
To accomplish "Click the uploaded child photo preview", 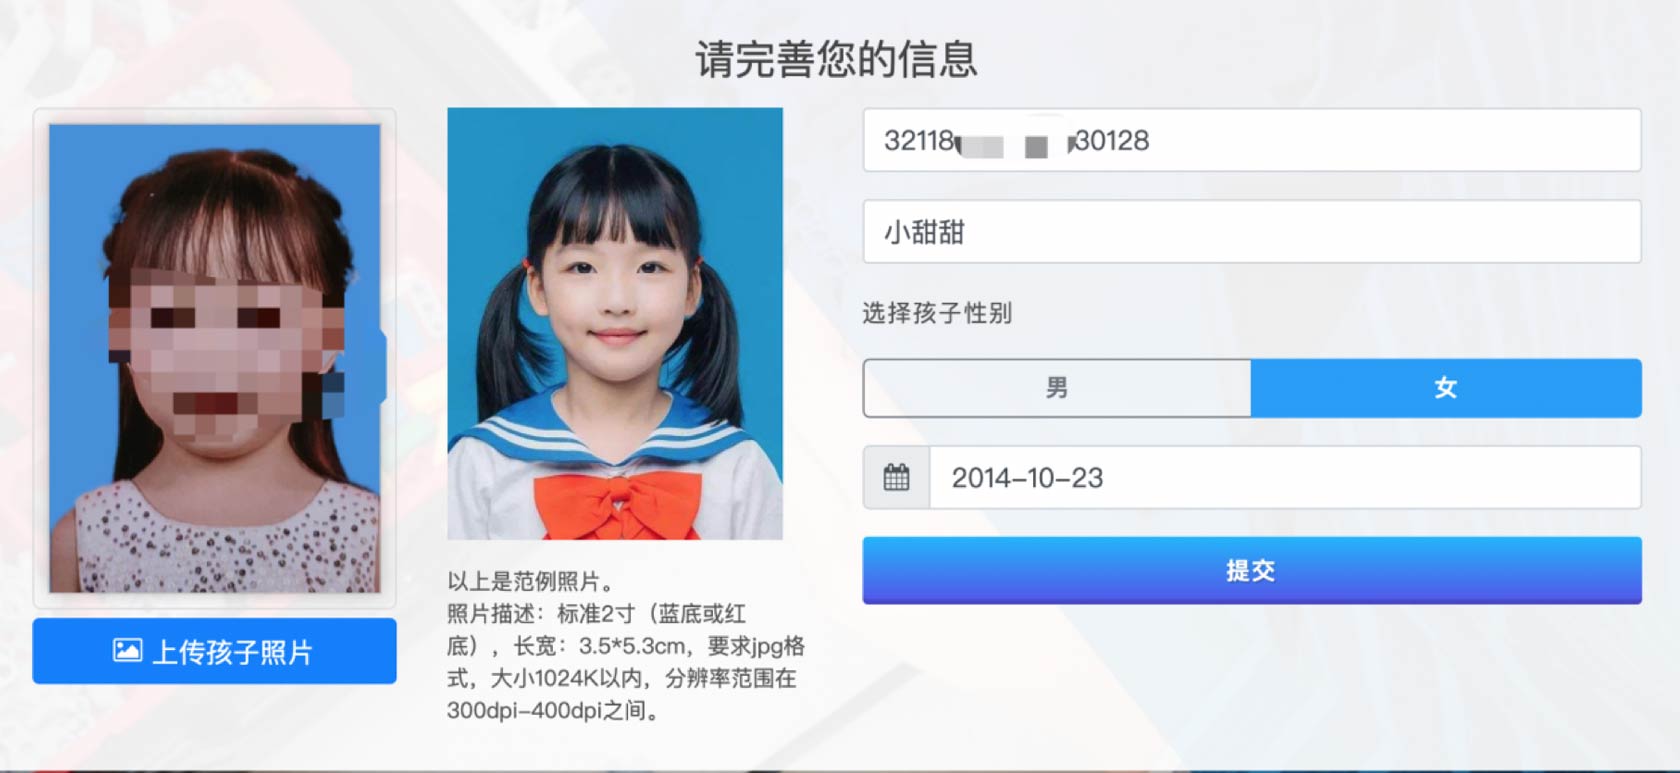I will (215, 358).
